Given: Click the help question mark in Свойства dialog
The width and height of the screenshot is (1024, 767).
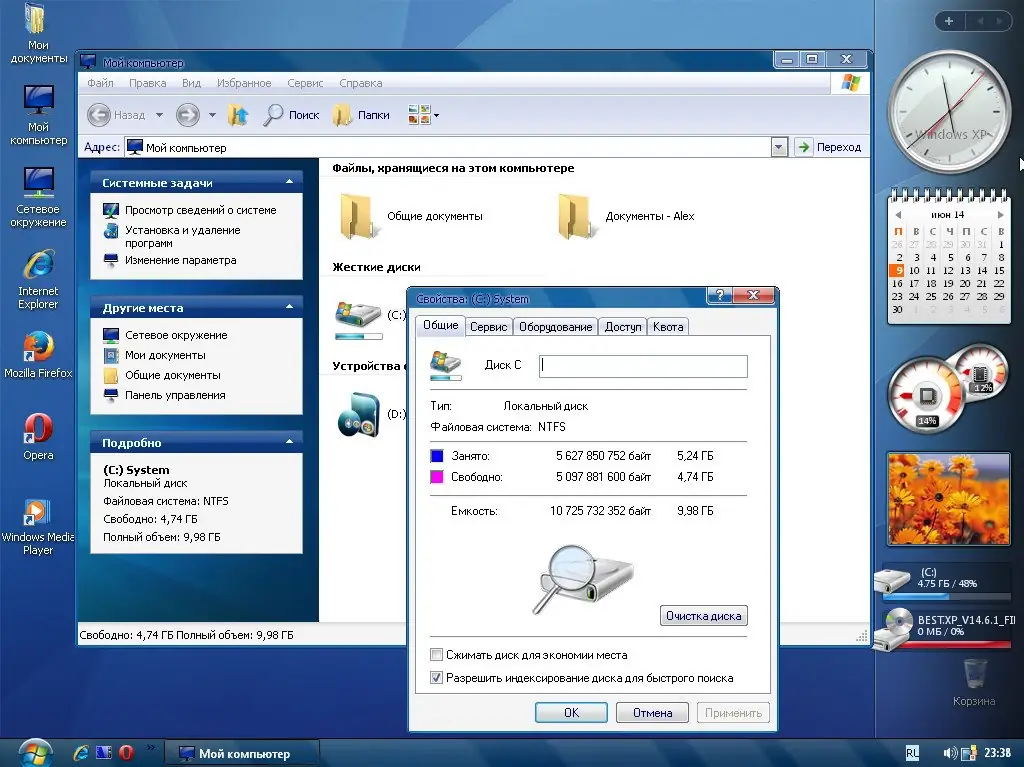Looking at the screenshot, I should [720, 295].
